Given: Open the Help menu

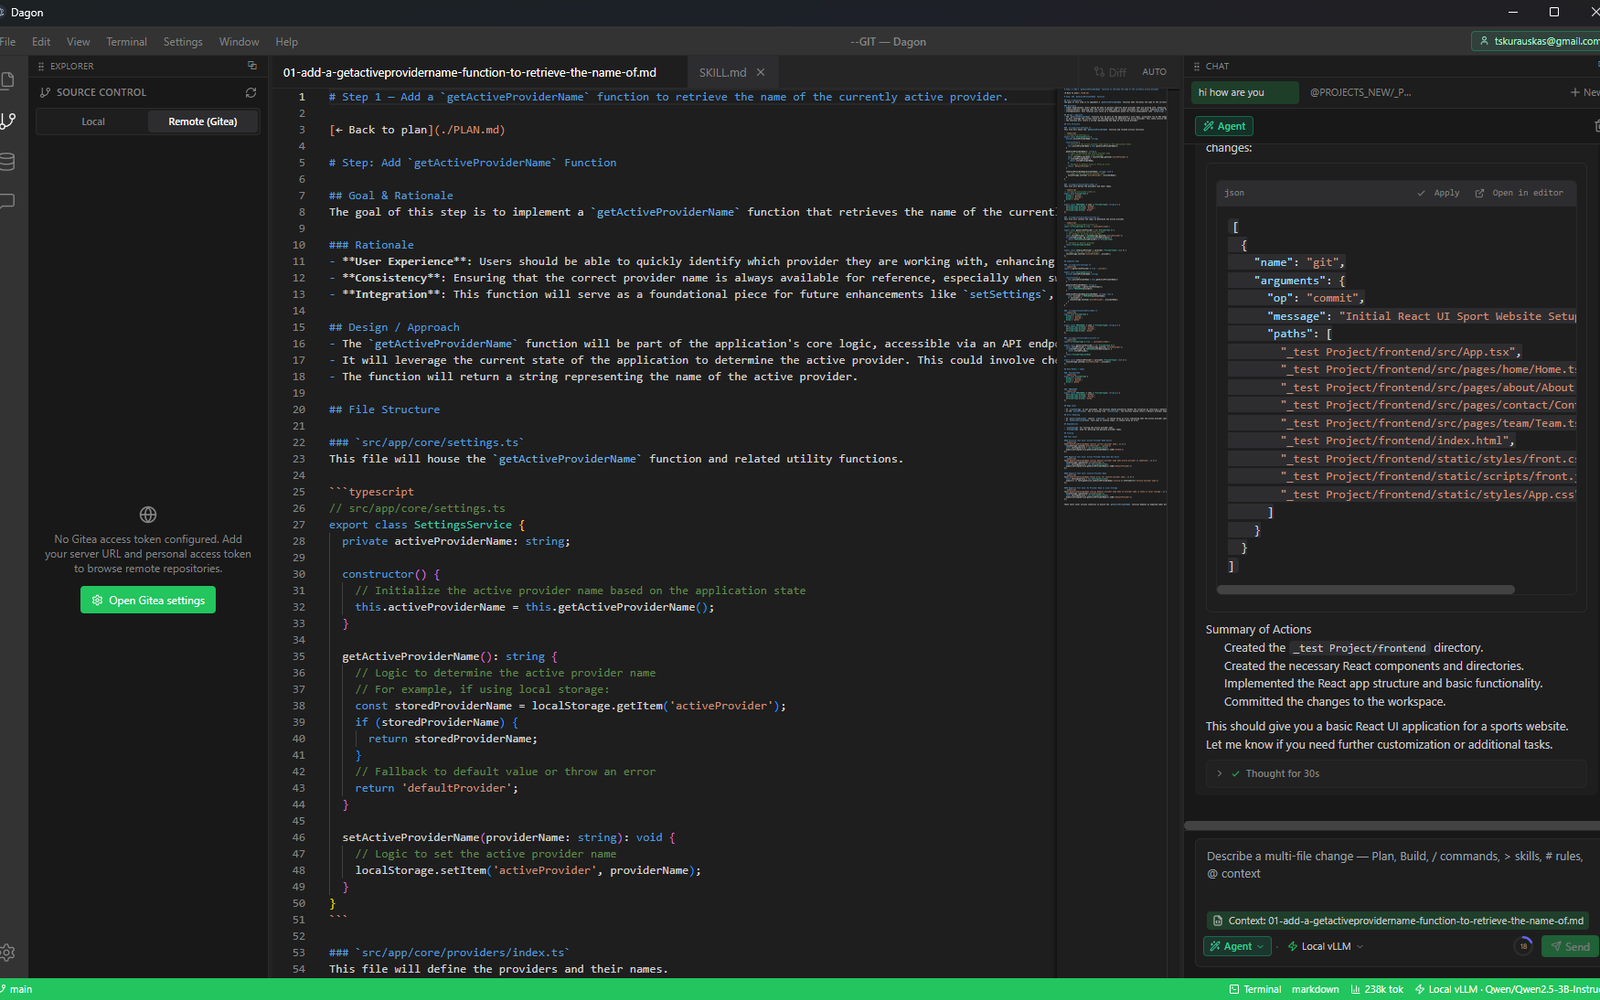Looking at the screenshot, I should (286, 42).
